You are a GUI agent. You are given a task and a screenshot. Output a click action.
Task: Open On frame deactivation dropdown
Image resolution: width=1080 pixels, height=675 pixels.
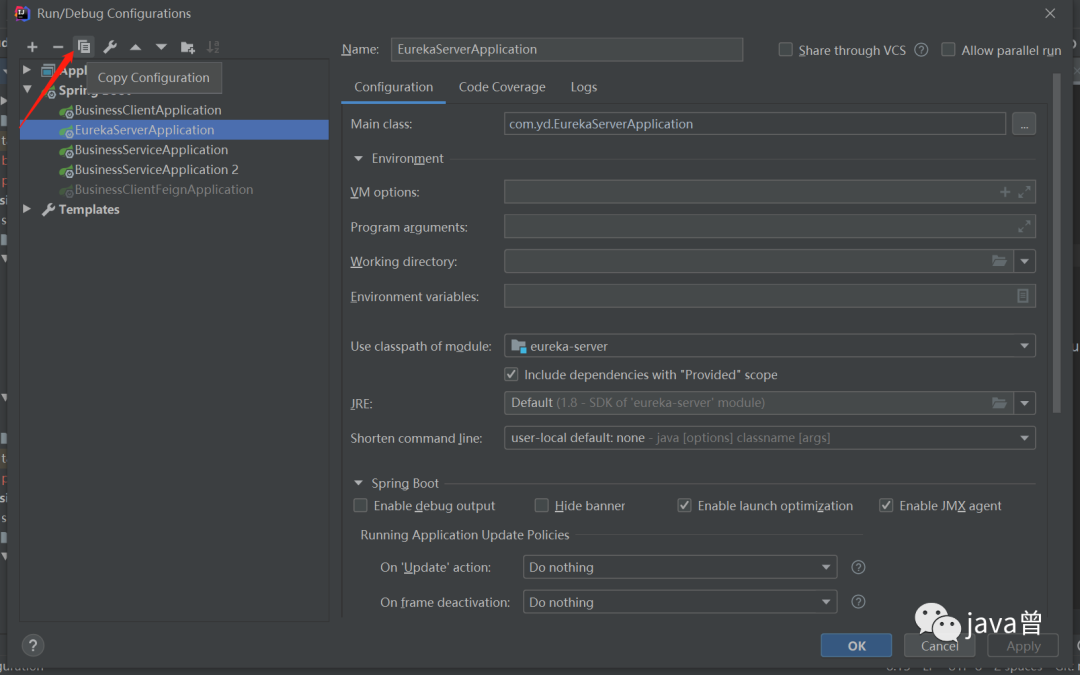(x=826, y=602)
